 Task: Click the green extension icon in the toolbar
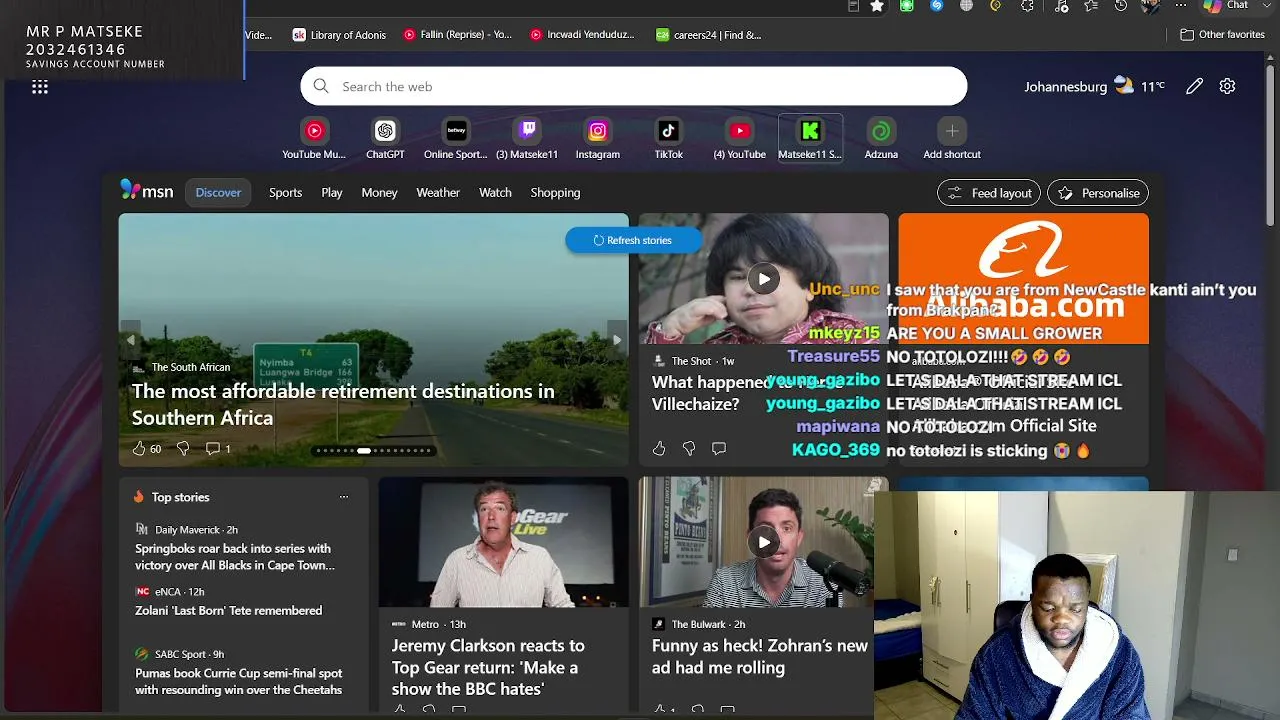click(x=907, y=6)
